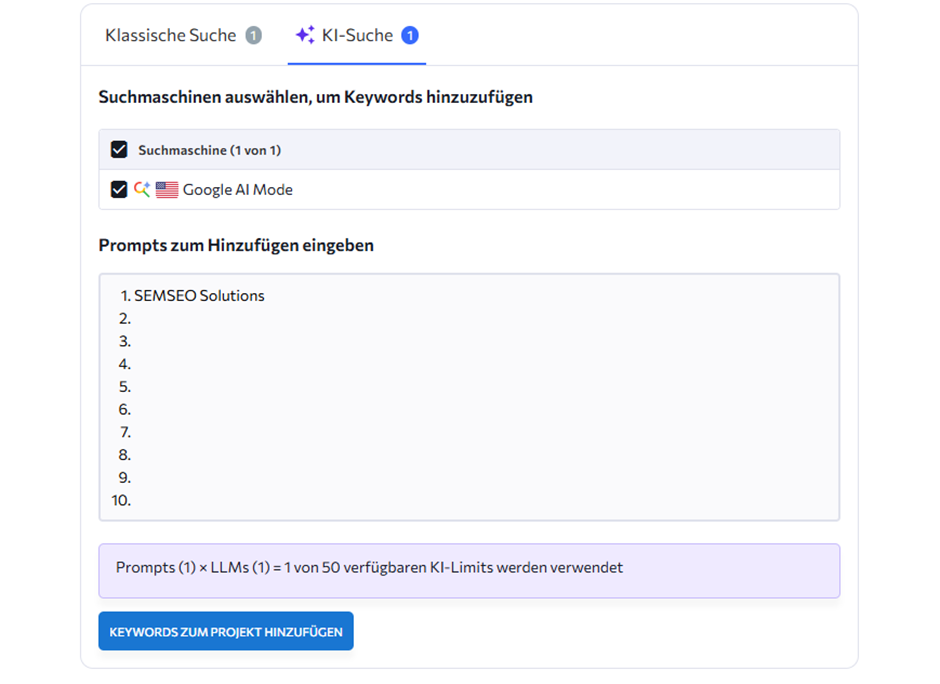Screen dimensions: 940x684
Task: Click the Suchmaschine (1 von 1) header label
Action: (x=209, y=150)
